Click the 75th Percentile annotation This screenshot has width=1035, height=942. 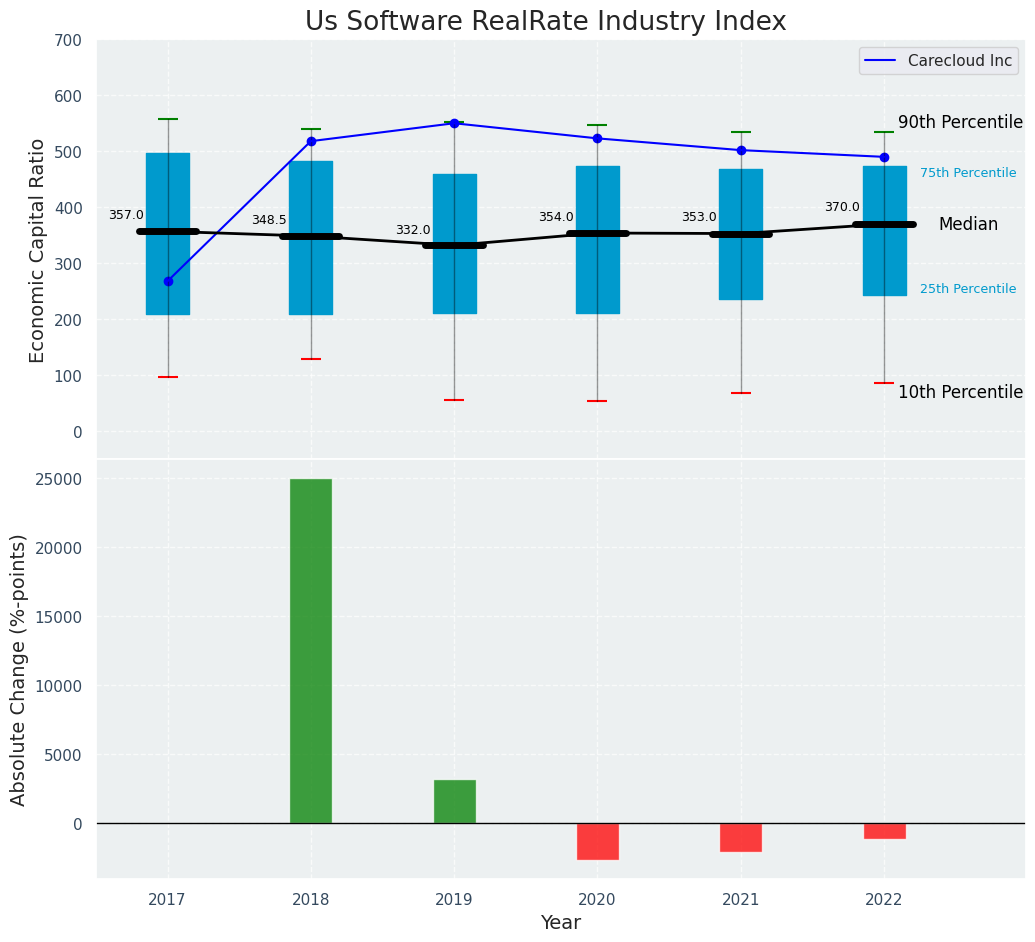pos(967,173)
